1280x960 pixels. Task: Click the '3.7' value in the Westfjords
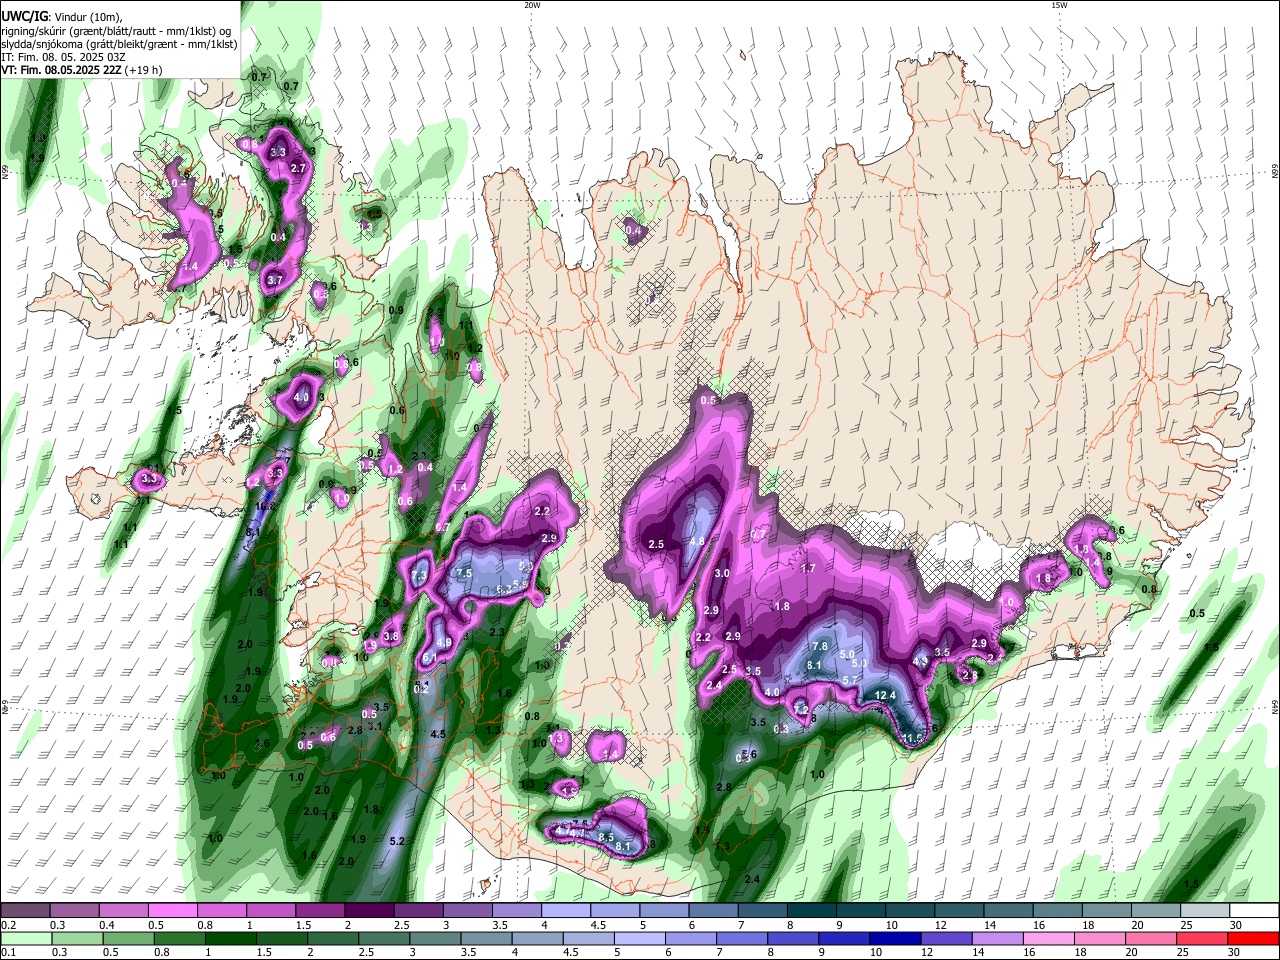pyautogui.click(x=276, y=281)
